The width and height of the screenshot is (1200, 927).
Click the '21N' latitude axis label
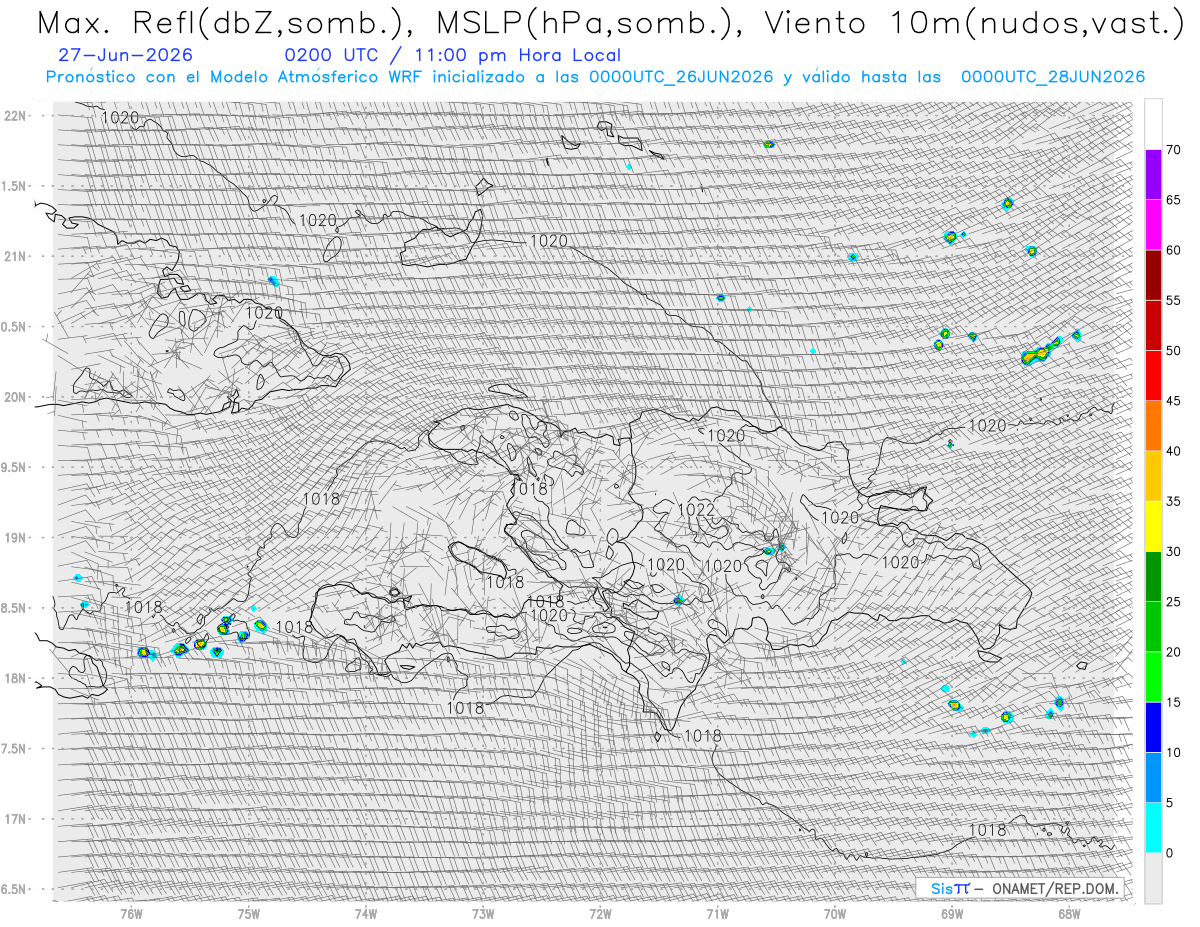point(16,256)
